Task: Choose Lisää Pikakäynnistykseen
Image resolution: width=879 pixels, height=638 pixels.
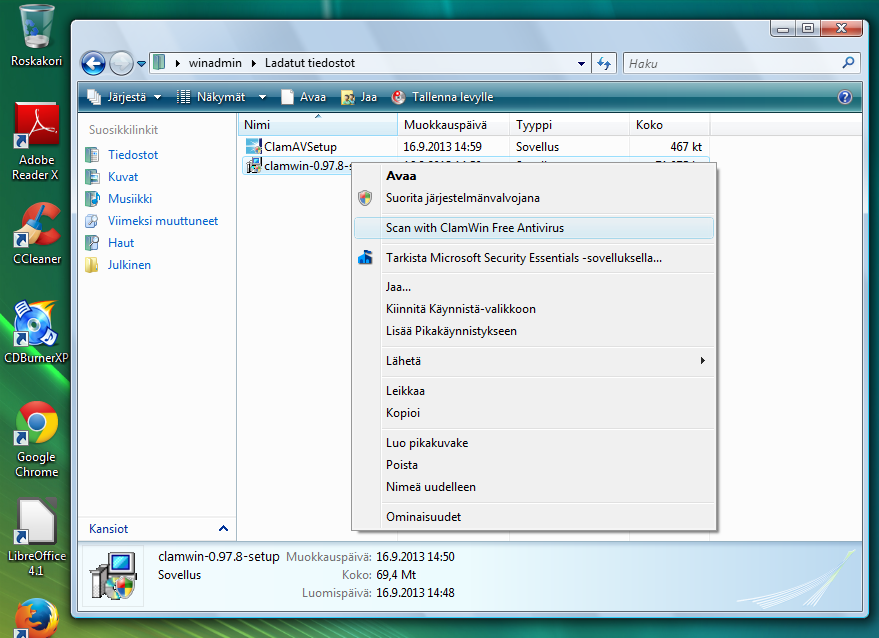Action: click(534, 331)
